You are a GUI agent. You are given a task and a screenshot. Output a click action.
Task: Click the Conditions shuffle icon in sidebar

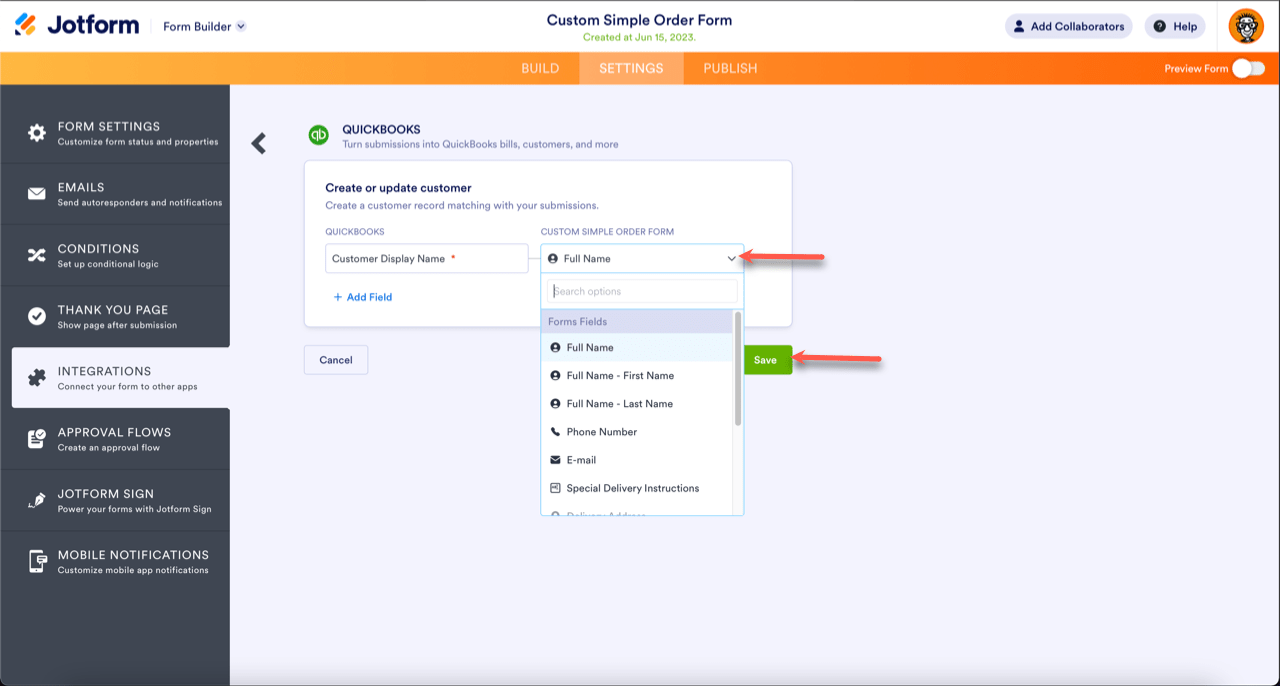tap(37, 255)
